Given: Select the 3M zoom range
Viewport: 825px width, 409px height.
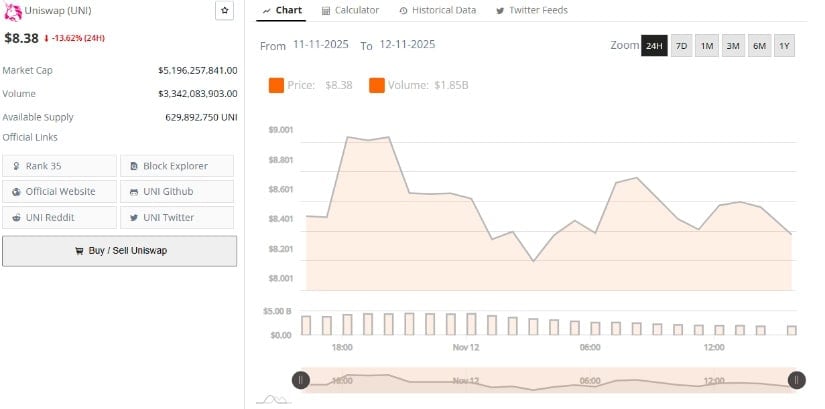Looking at the screenshot, I should (733, 46).
